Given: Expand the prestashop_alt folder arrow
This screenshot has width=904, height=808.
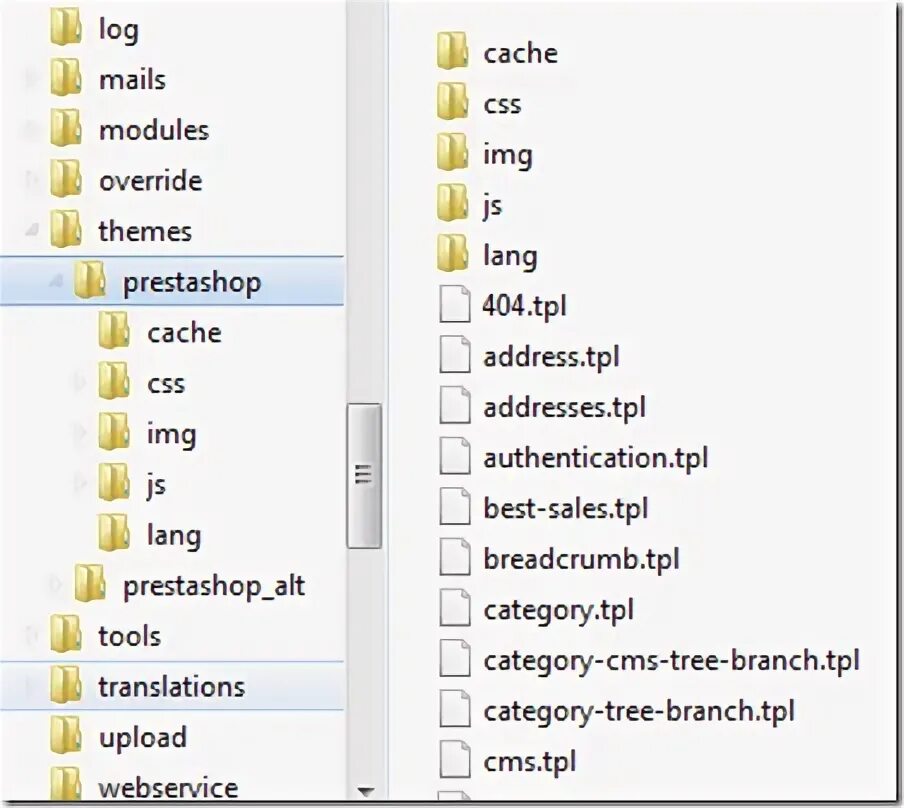Looking at the screenshot, I should (56, 585).
